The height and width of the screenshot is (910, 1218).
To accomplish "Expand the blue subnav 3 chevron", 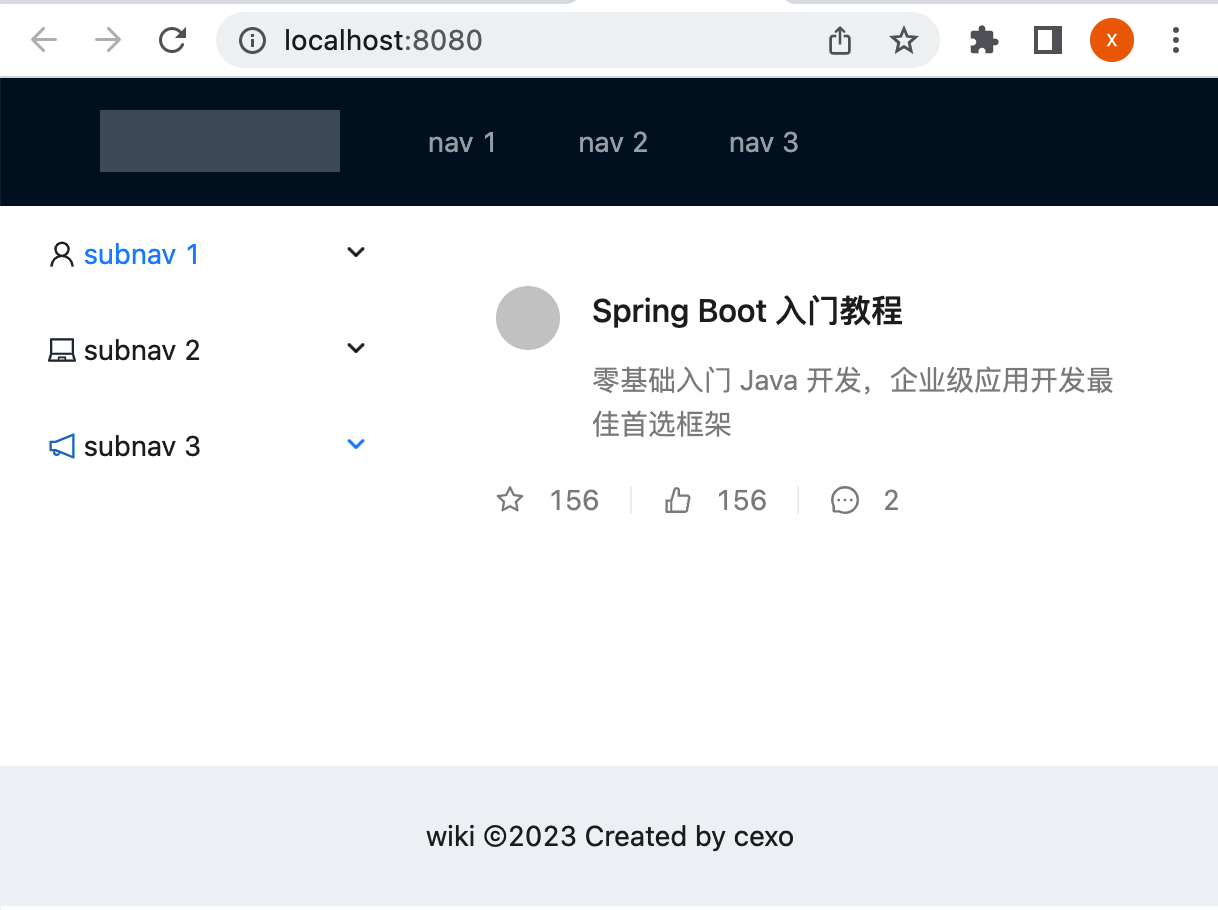I will tap(356, 444).
